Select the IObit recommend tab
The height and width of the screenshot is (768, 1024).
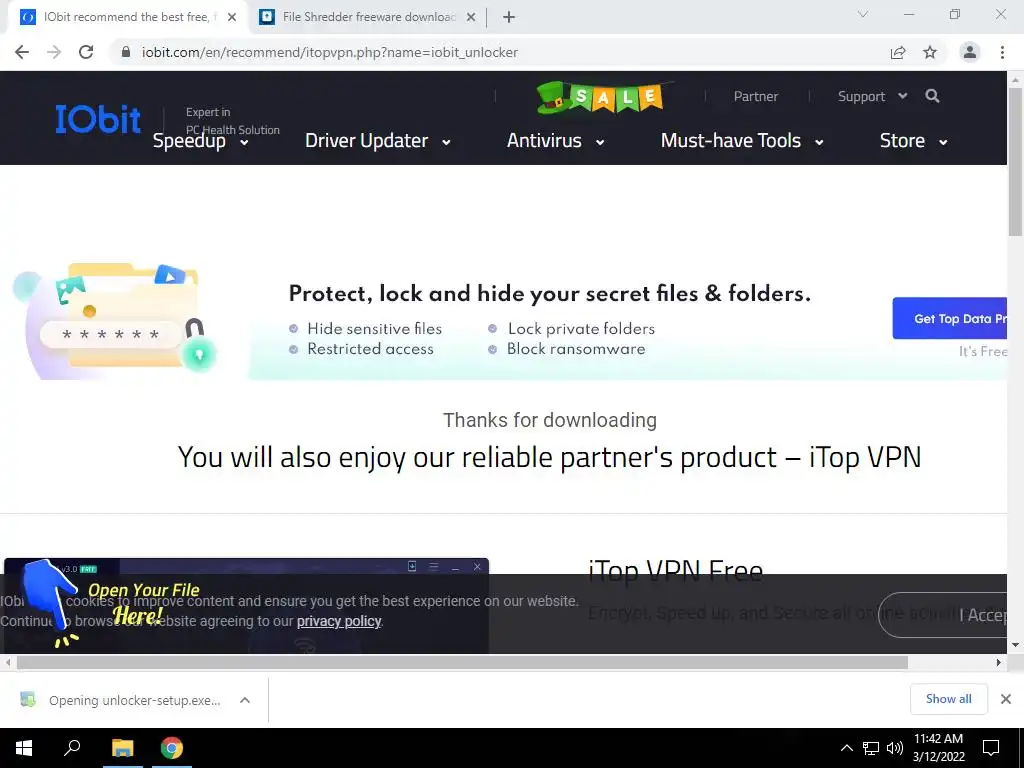click(127, 17)
